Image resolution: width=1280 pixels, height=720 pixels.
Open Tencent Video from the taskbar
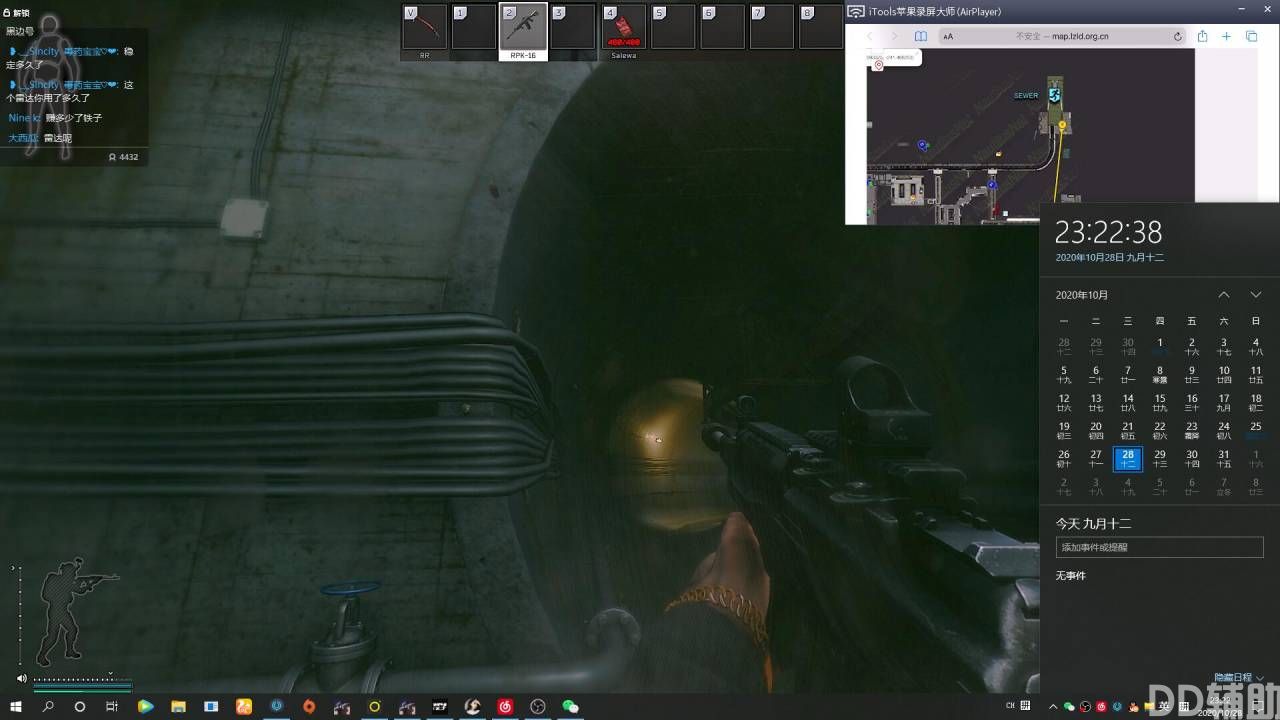point(145,706)
